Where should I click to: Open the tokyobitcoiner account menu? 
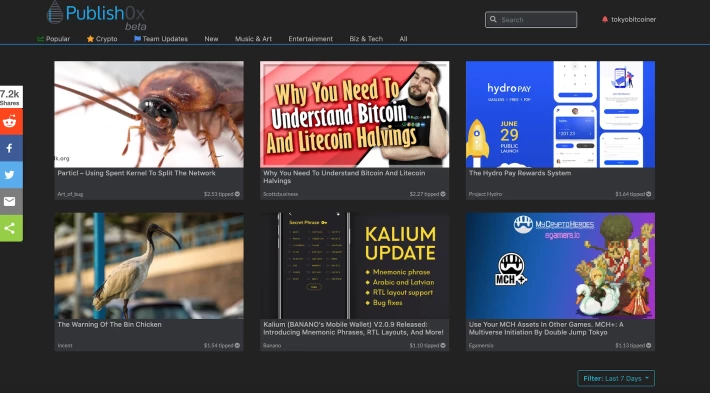tap(633, 19)
